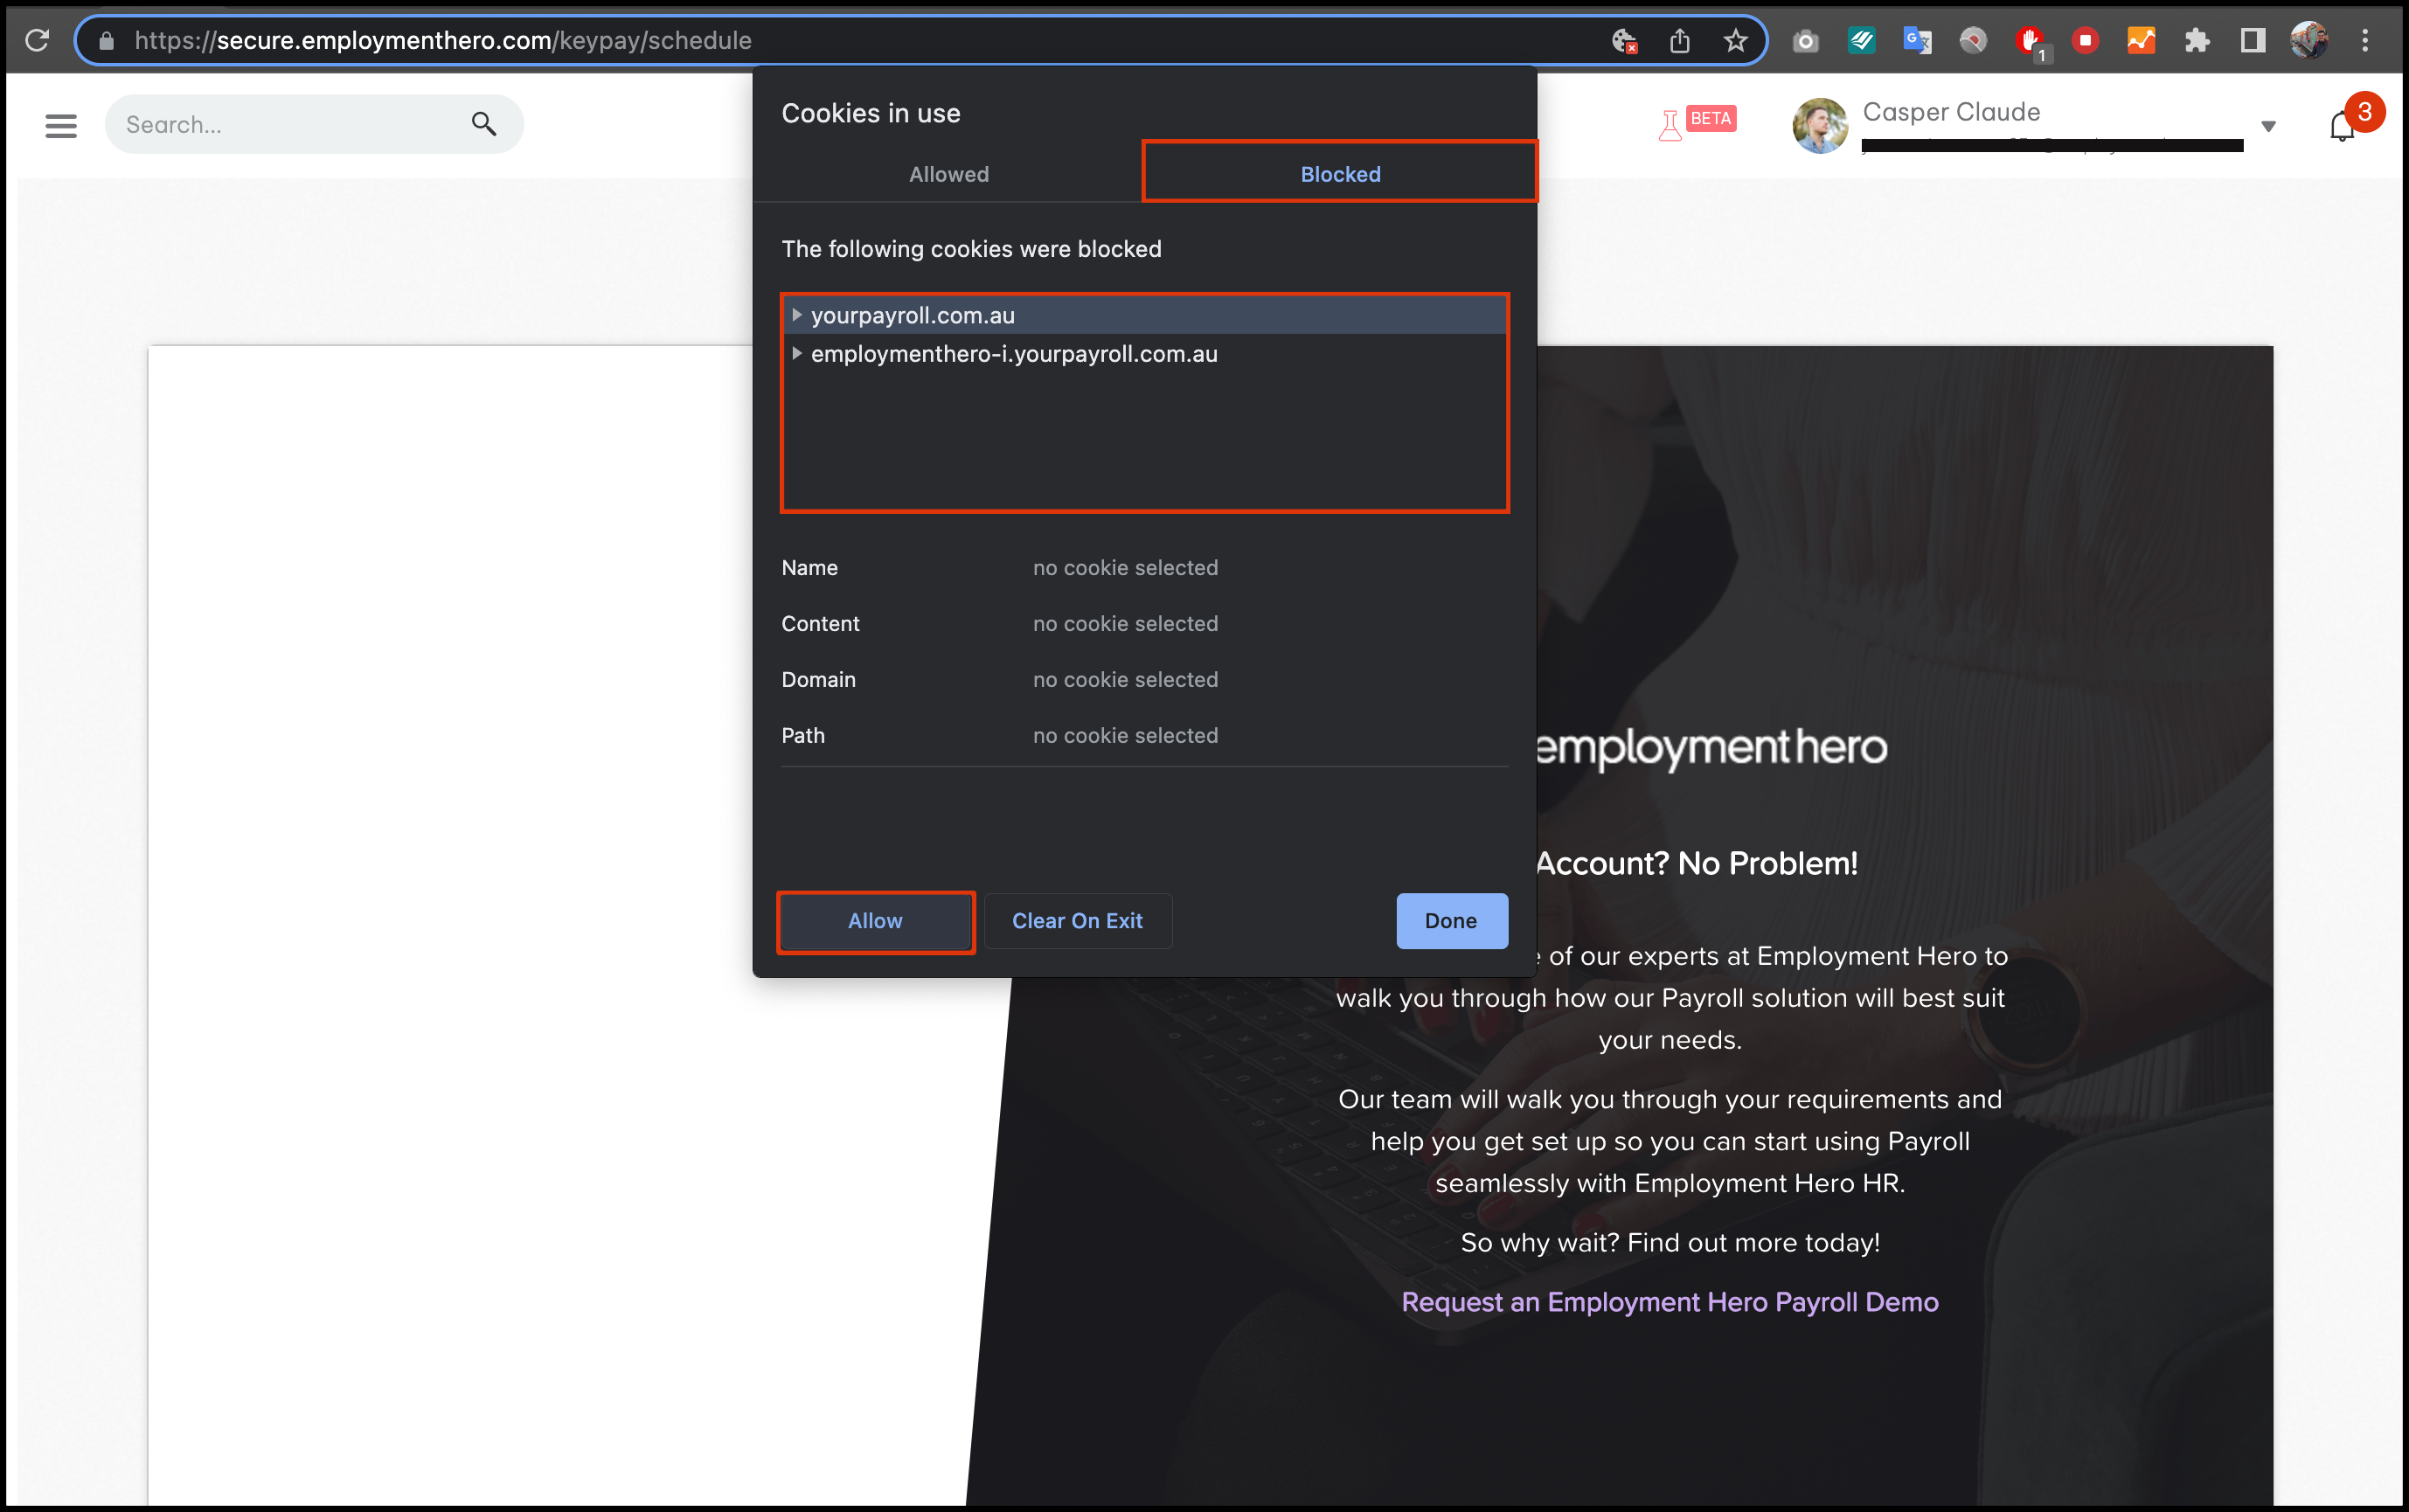Bookmark this page with the star icon
Viewport: 2409px width, 1512px height.
(1735, 41)
